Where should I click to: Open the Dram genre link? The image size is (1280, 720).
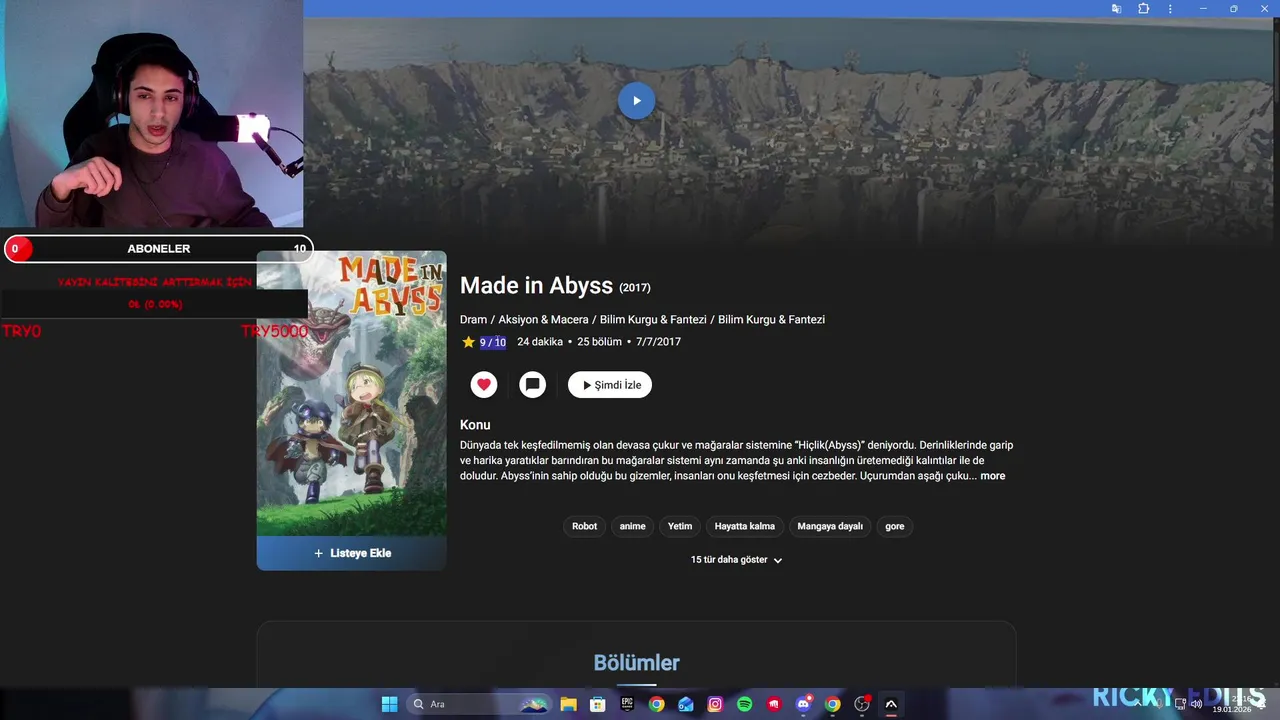click(x=473, y=320)
